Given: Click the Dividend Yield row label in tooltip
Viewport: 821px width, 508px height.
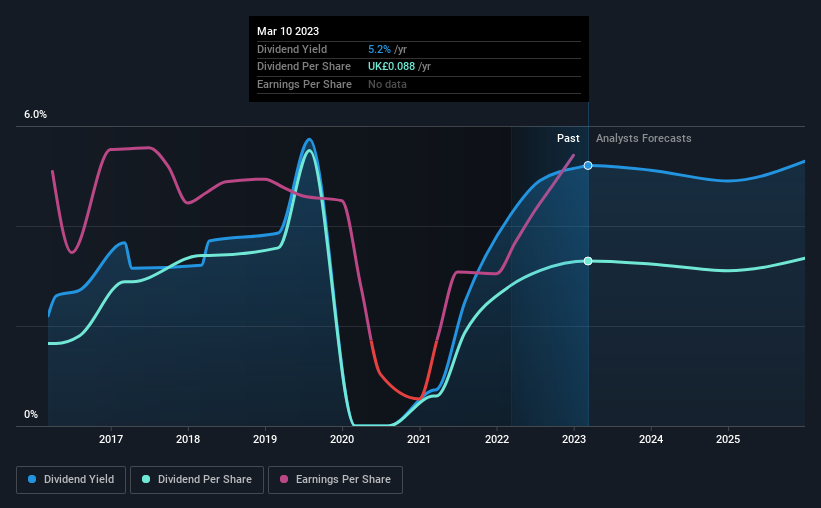Looking at the screenshot, I should tap(292, 49).
